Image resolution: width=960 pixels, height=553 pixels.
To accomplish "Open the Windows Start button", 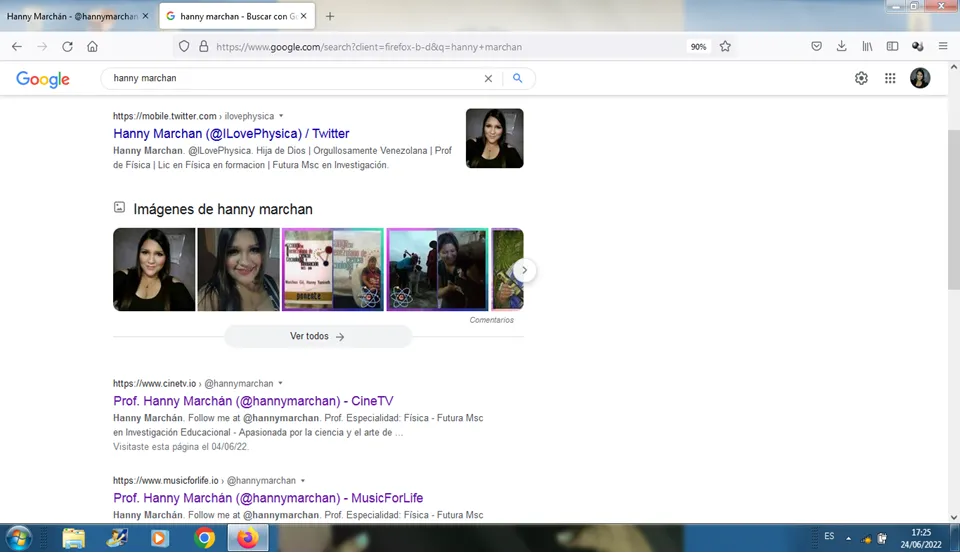I will coord(18,538).
